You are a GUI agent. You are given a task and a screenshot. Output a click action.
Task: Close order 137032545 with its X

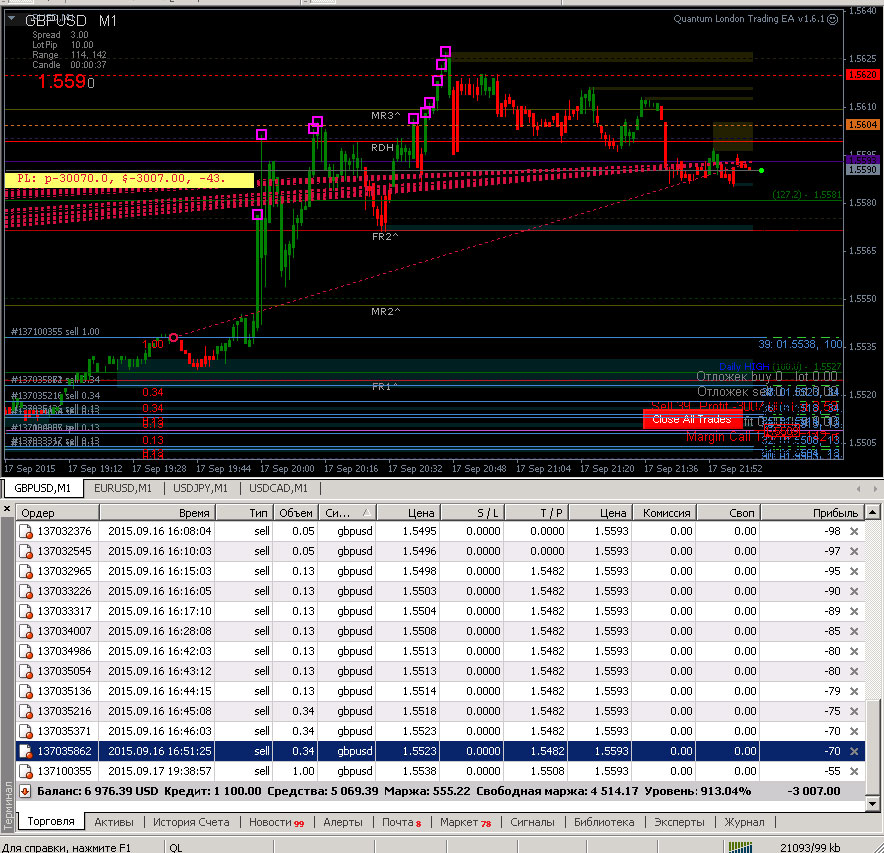click(x=854, y=551)
